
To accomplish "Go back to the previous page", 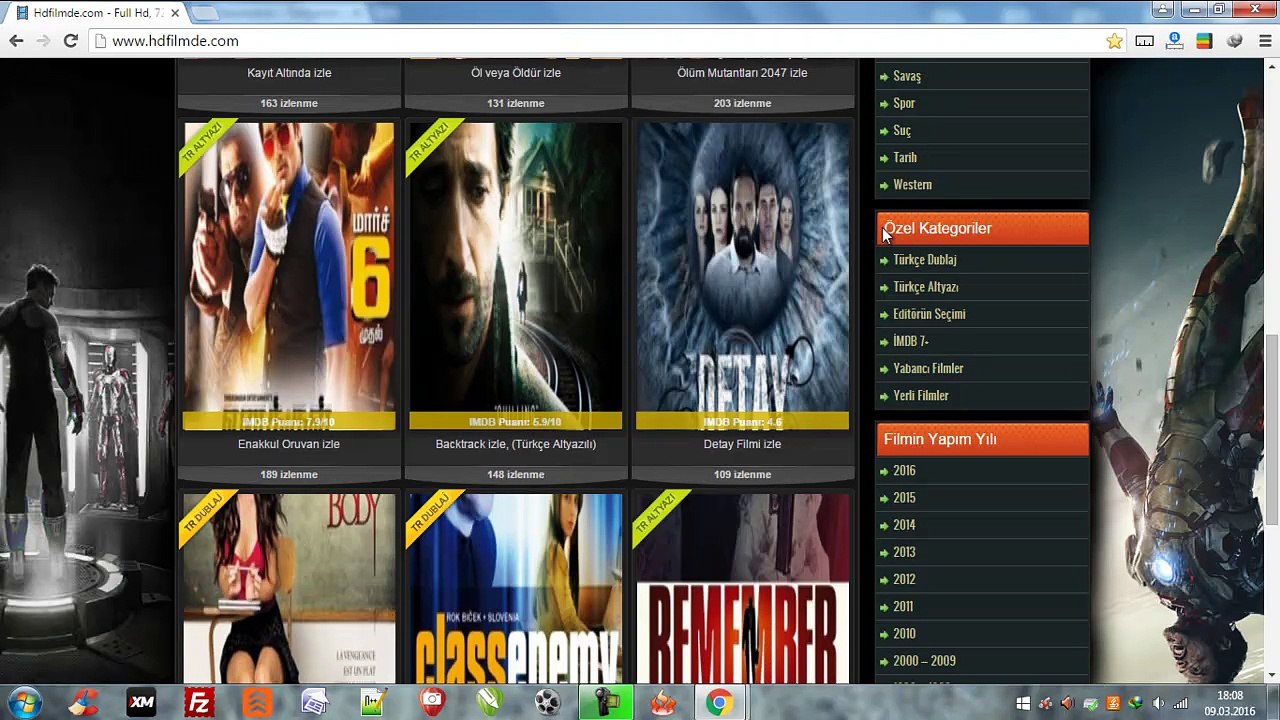I will [16, 41].
